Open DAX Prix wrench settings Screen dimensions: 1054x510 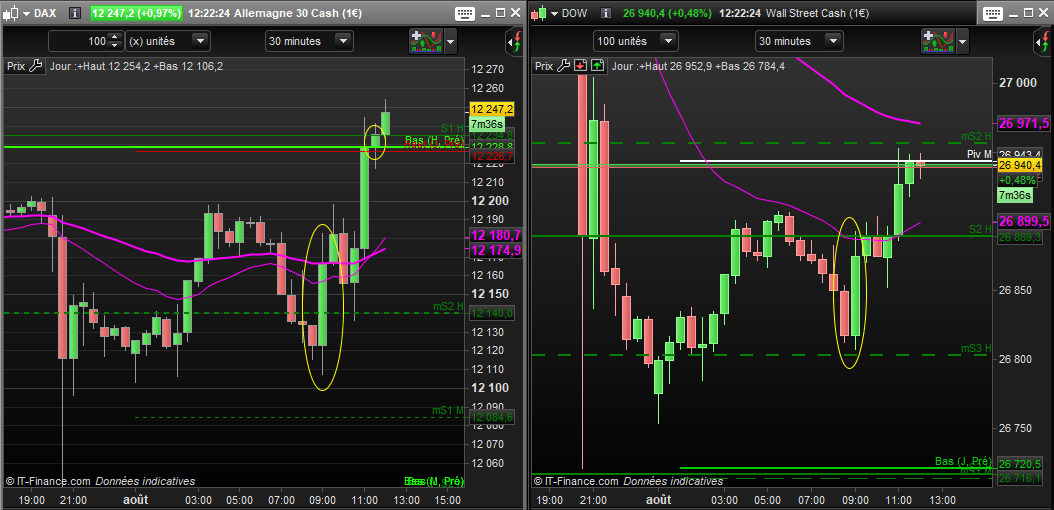pos(36,66)
